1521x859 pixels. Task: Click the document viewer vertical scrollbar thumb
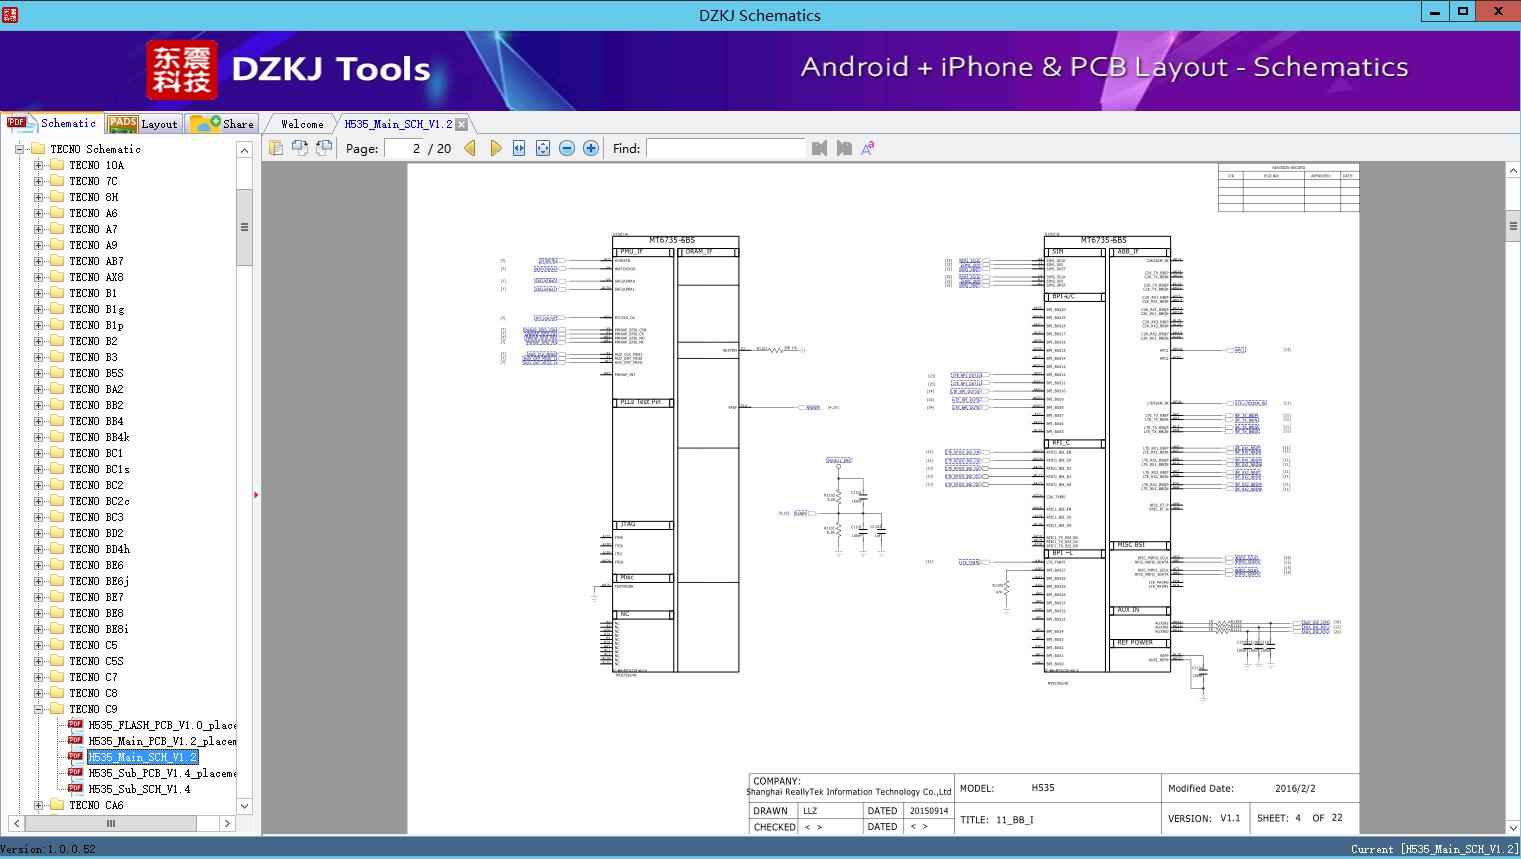(1513, 226)
